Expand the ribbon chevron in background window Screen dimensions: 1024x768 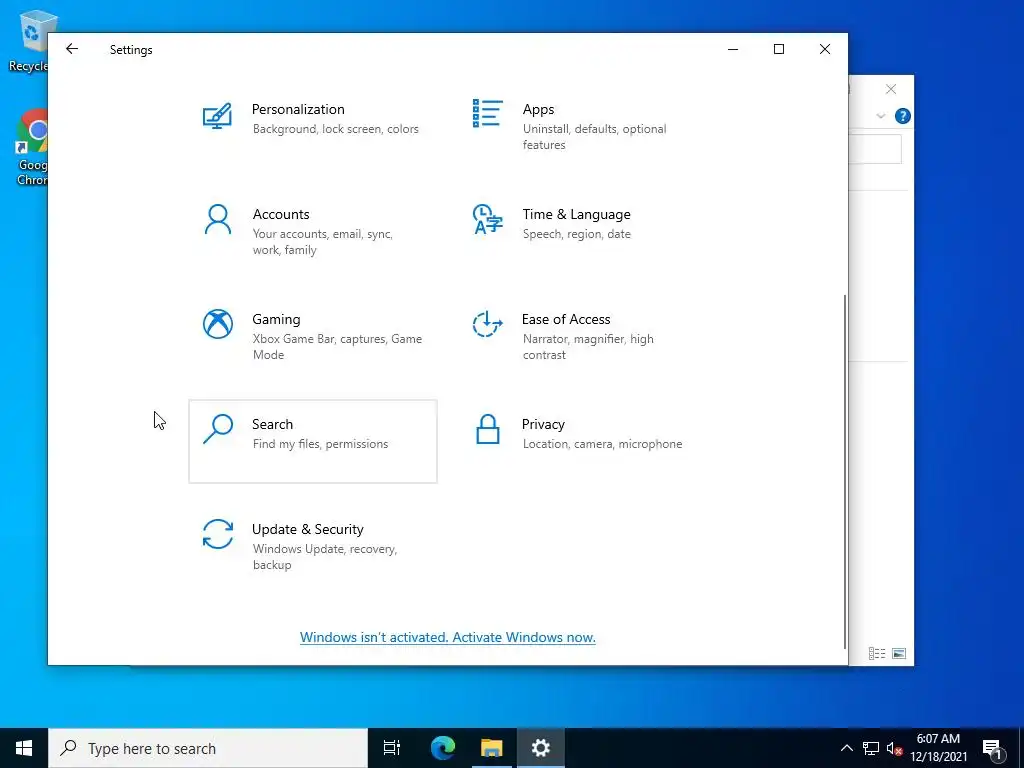[880, 116]
